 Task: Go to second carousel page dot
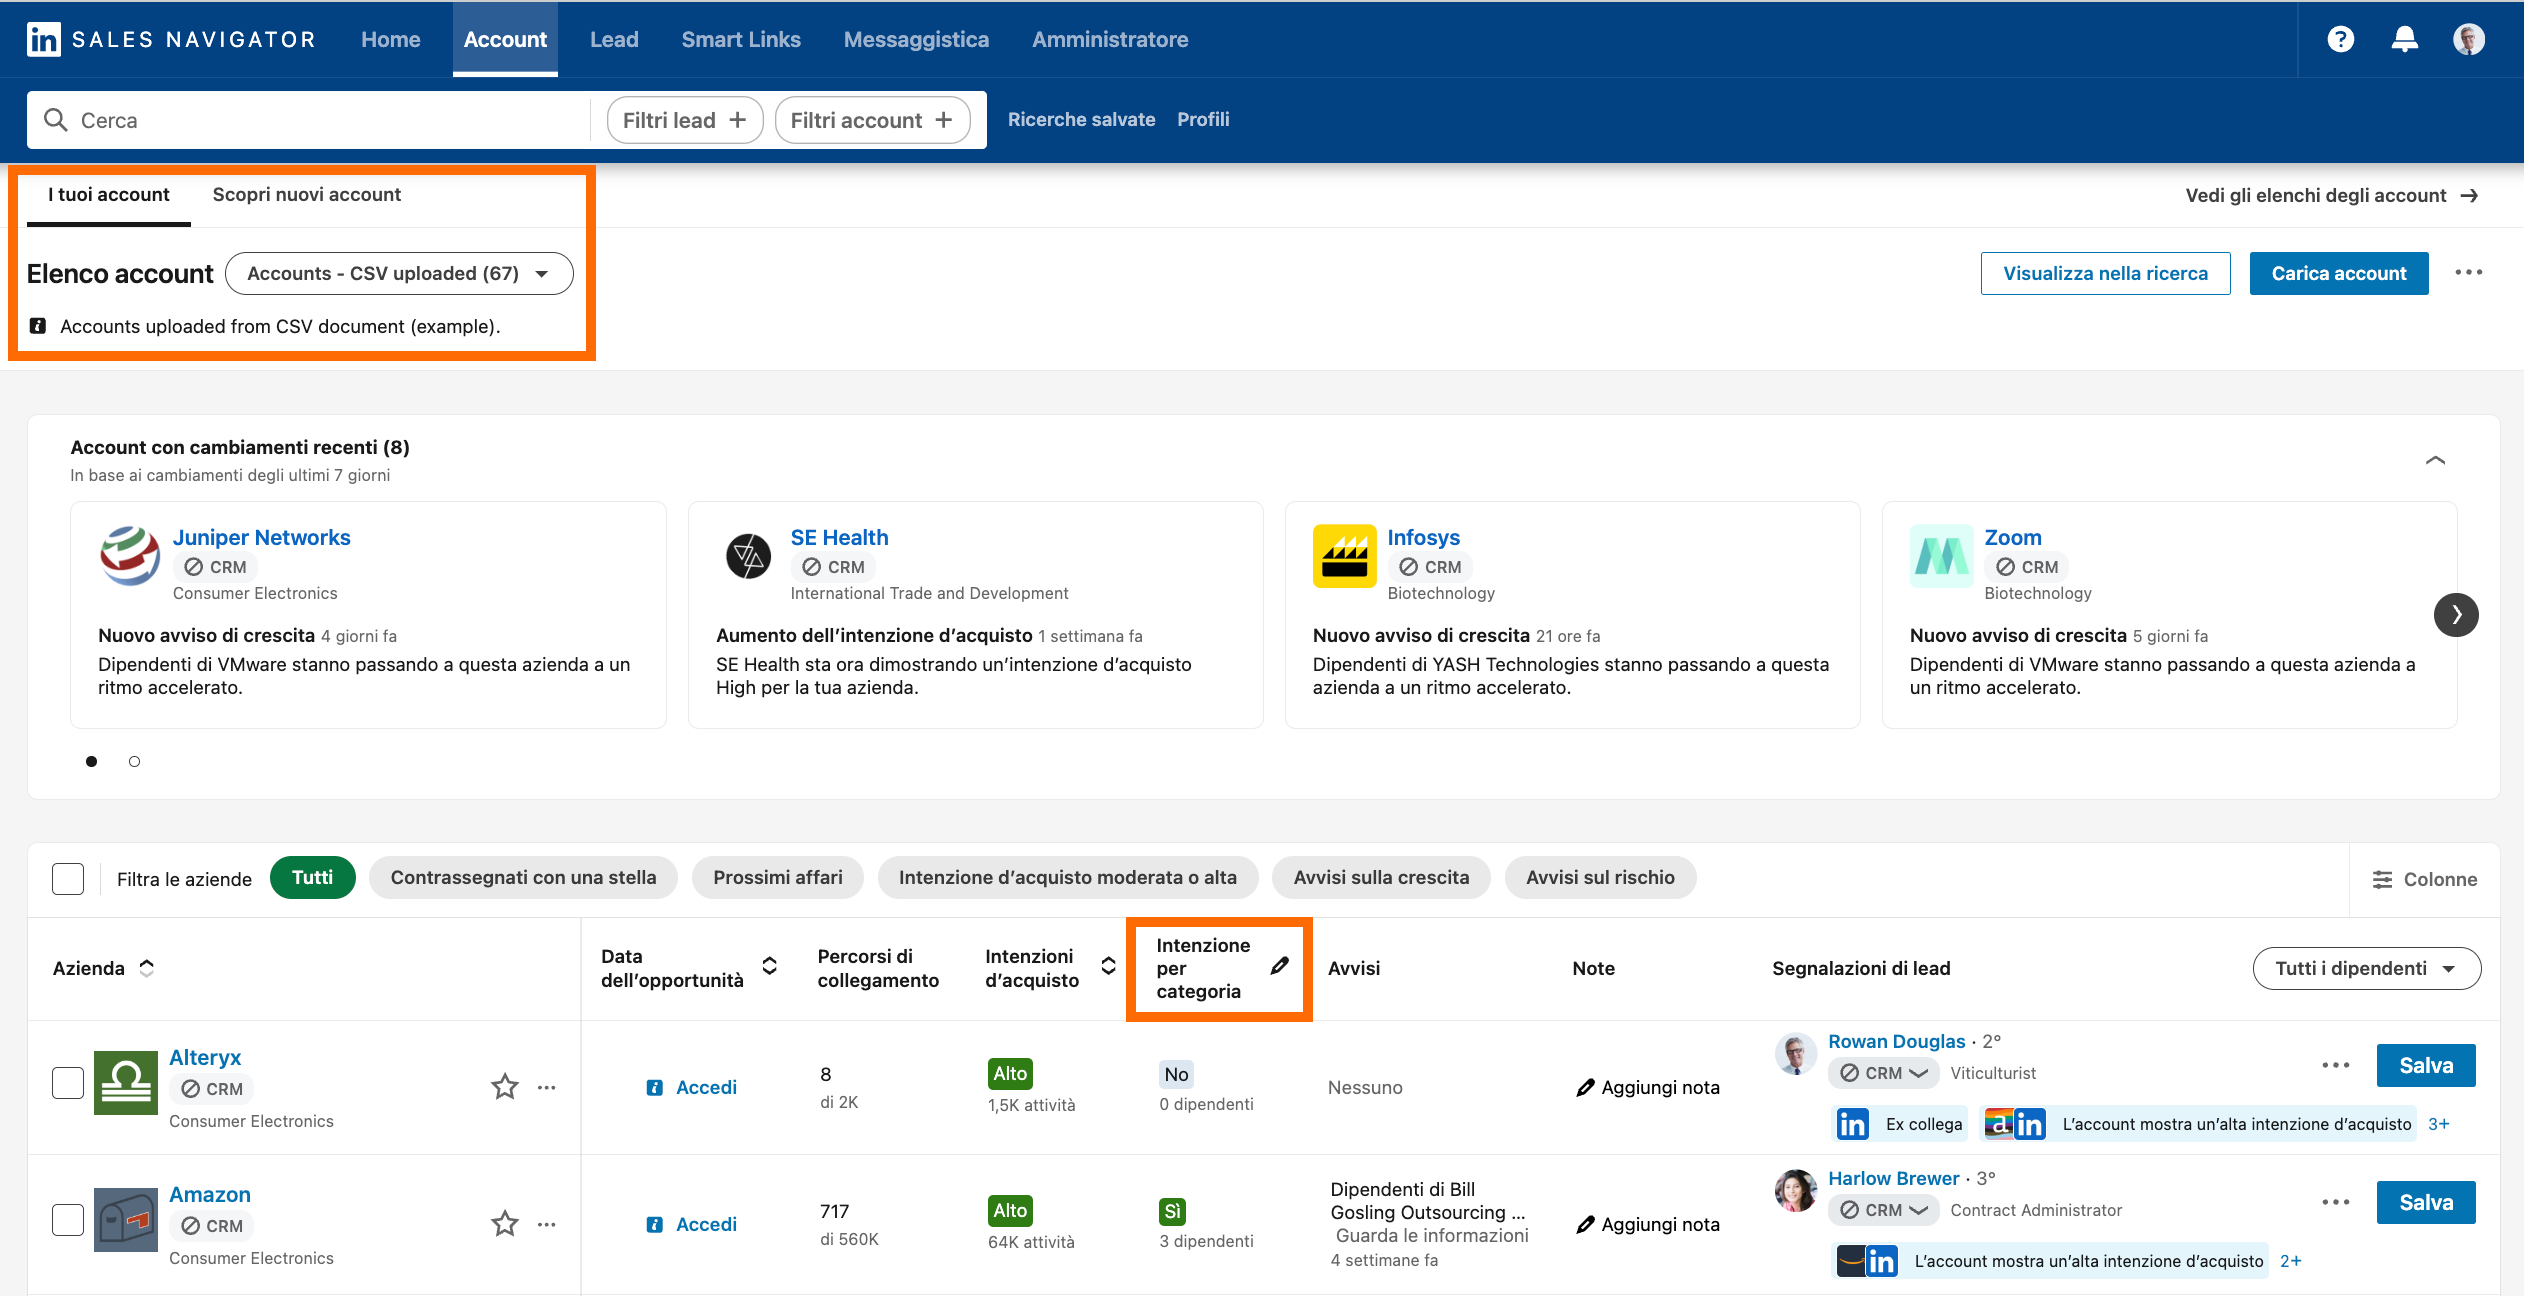click(134, 761)
